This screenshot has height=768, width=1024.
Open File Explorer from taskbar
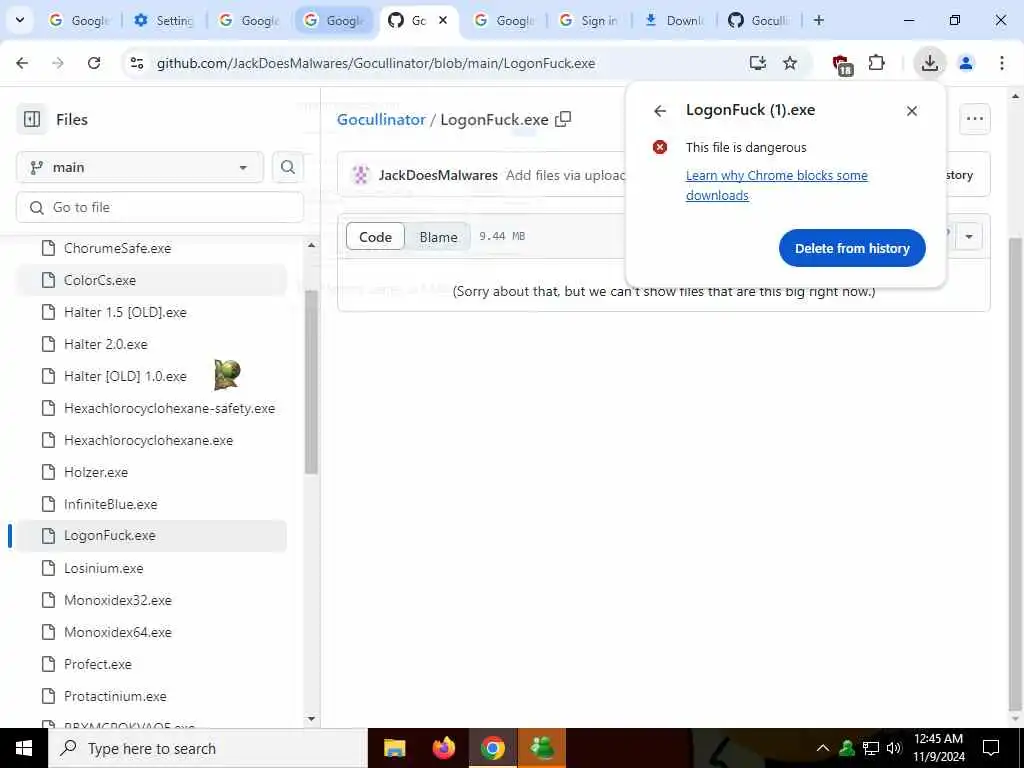(x=394, y=748)
